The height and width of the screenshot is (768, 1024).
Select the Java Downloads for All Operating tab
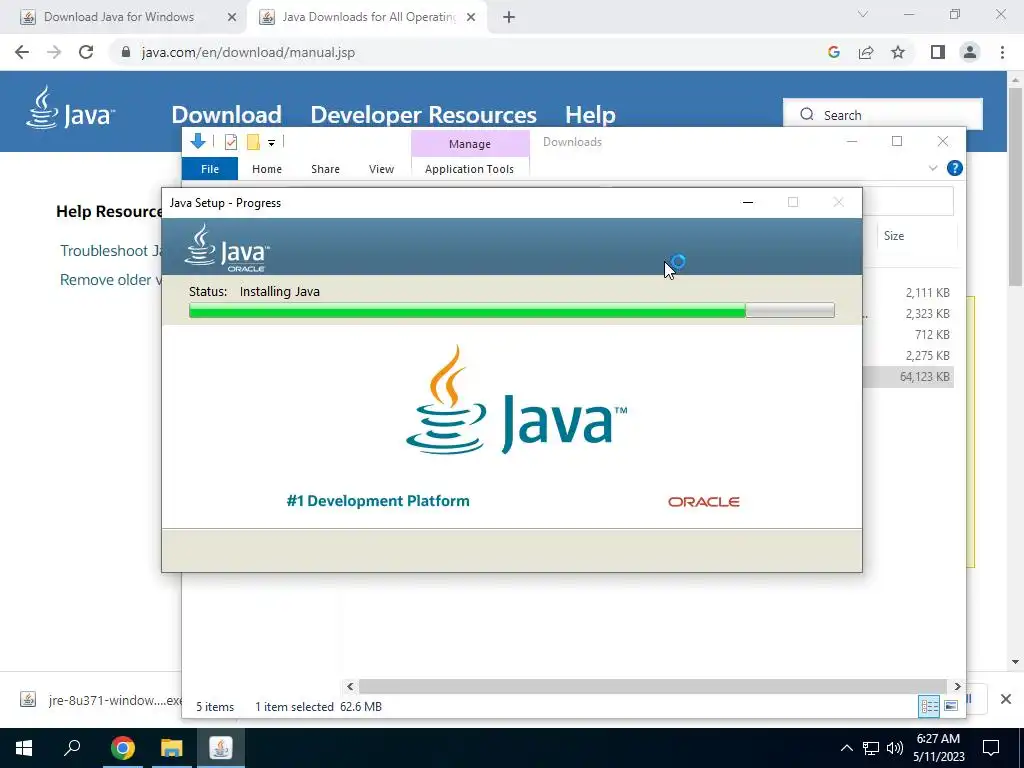[x=368, y=17]
